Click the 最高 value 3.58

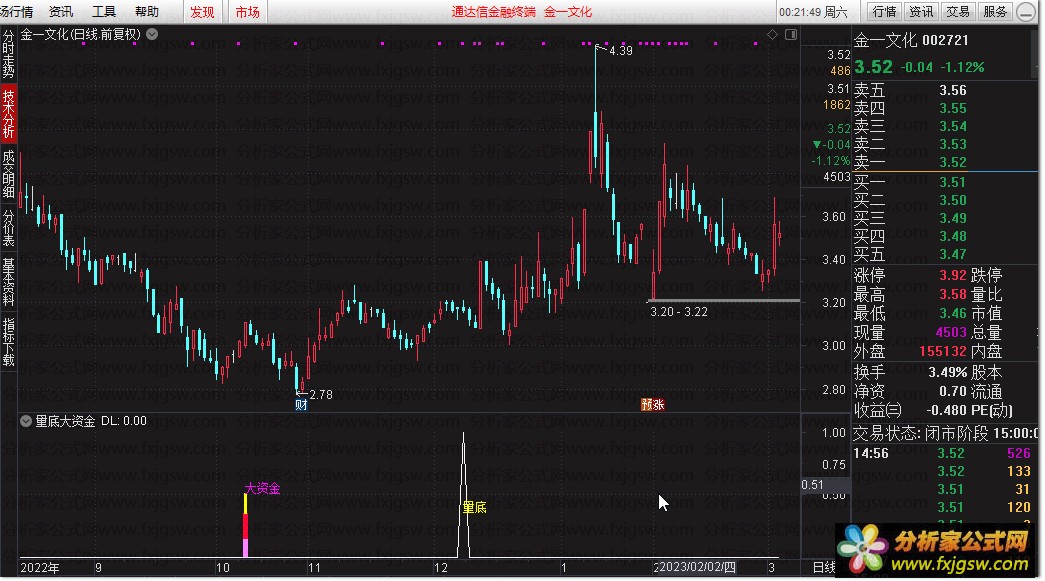[x=953, y=294]
